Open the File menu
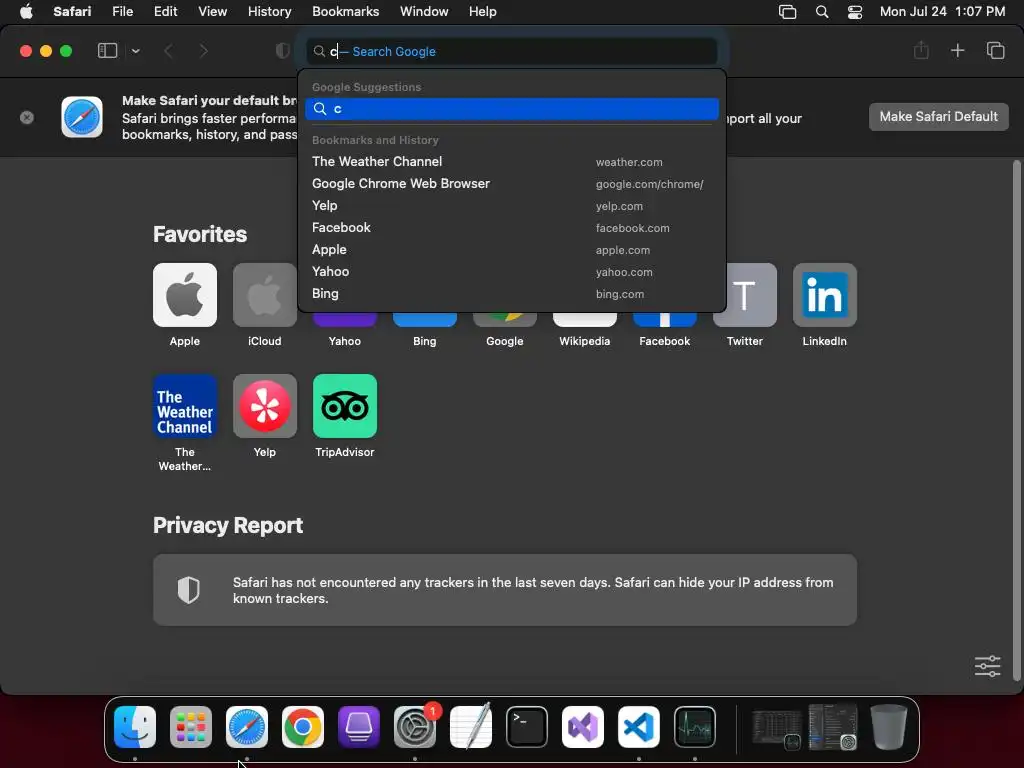The width and height of the screenshot is (1024, 768). pyautogui.click(x=122, y=11)
